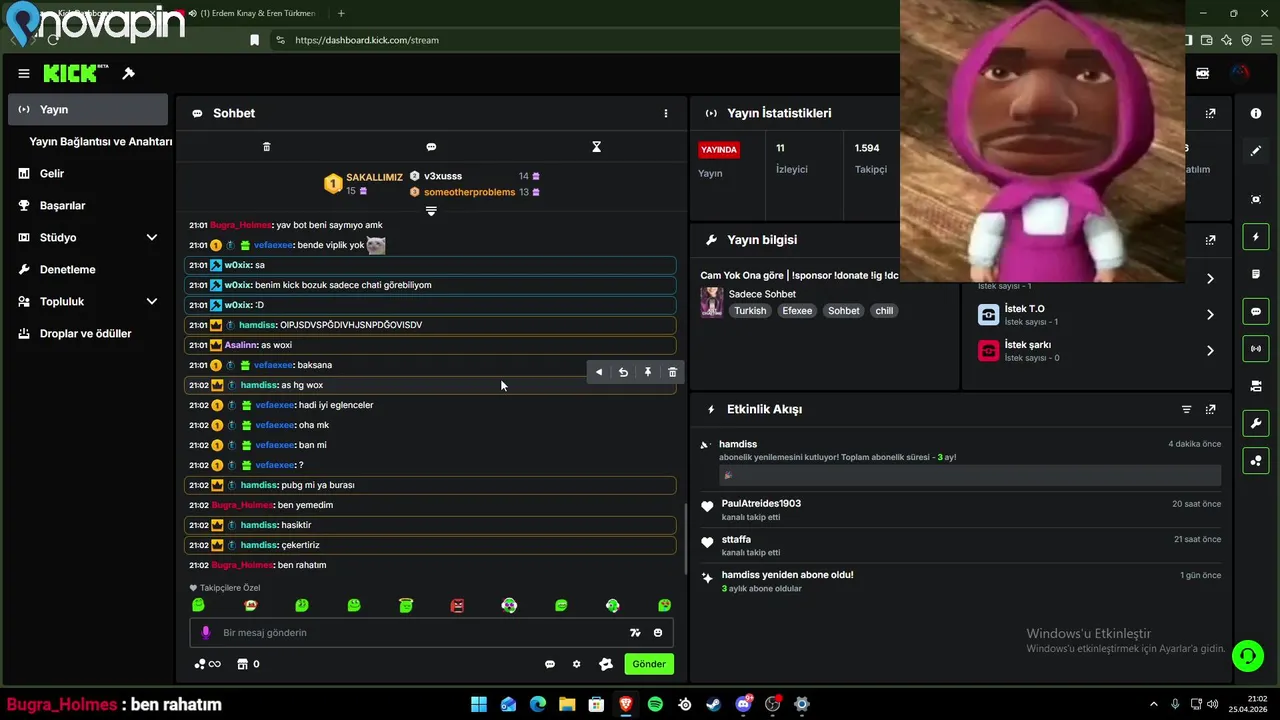This screenshot has width=1280, height=720.
Task: Delete the hovered hamdiss chat message
Action: [x=672, y=372]
